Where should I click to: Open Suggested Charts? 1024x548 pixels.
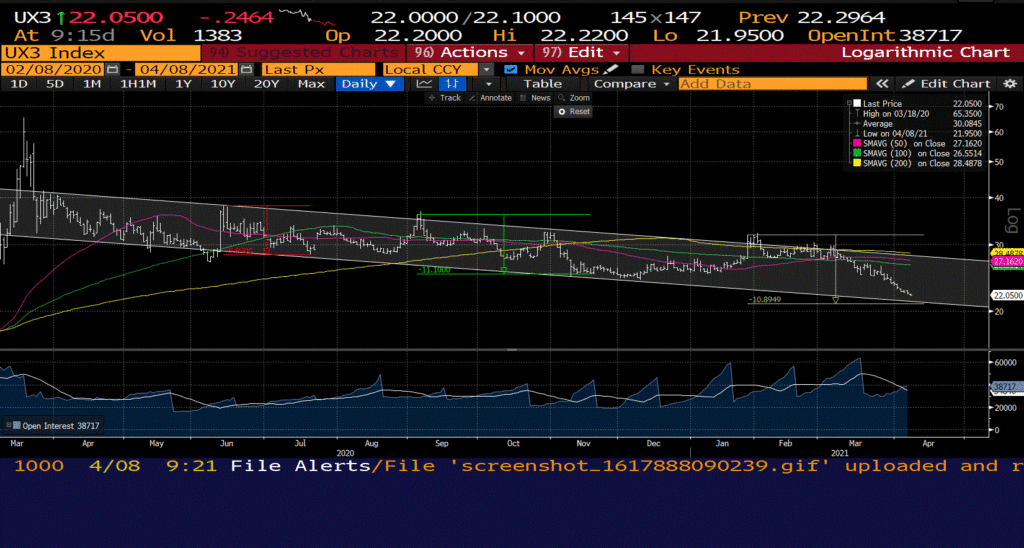pos(302,52)
